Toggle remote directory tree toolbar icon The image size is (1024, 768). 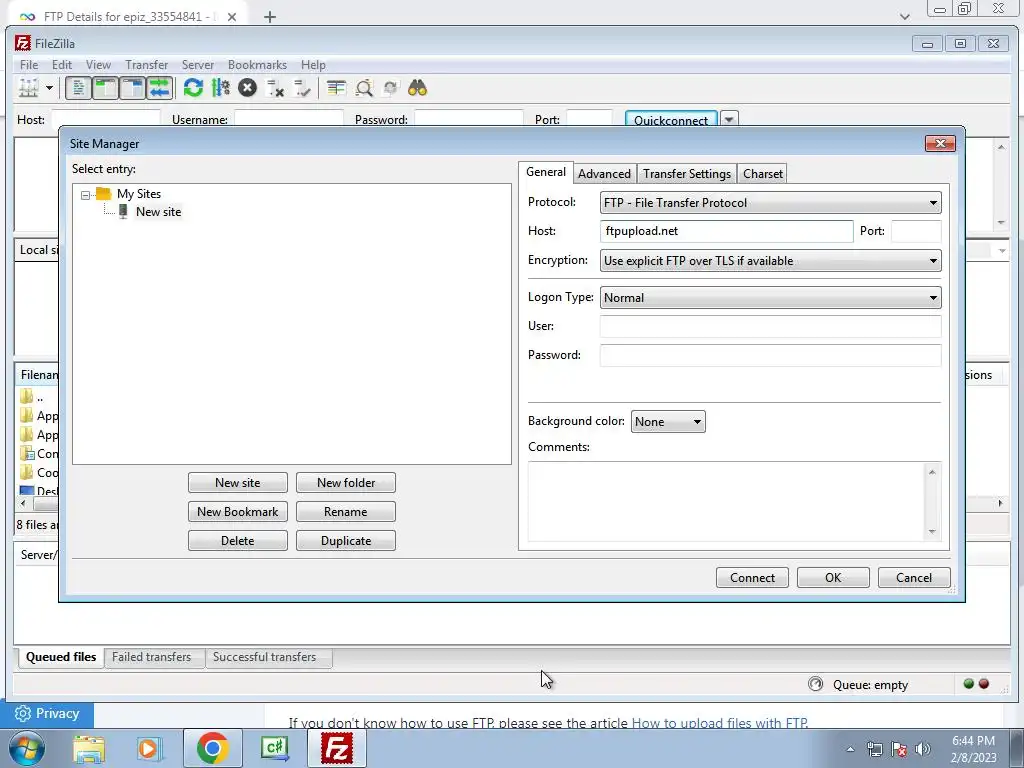[133, 88]
